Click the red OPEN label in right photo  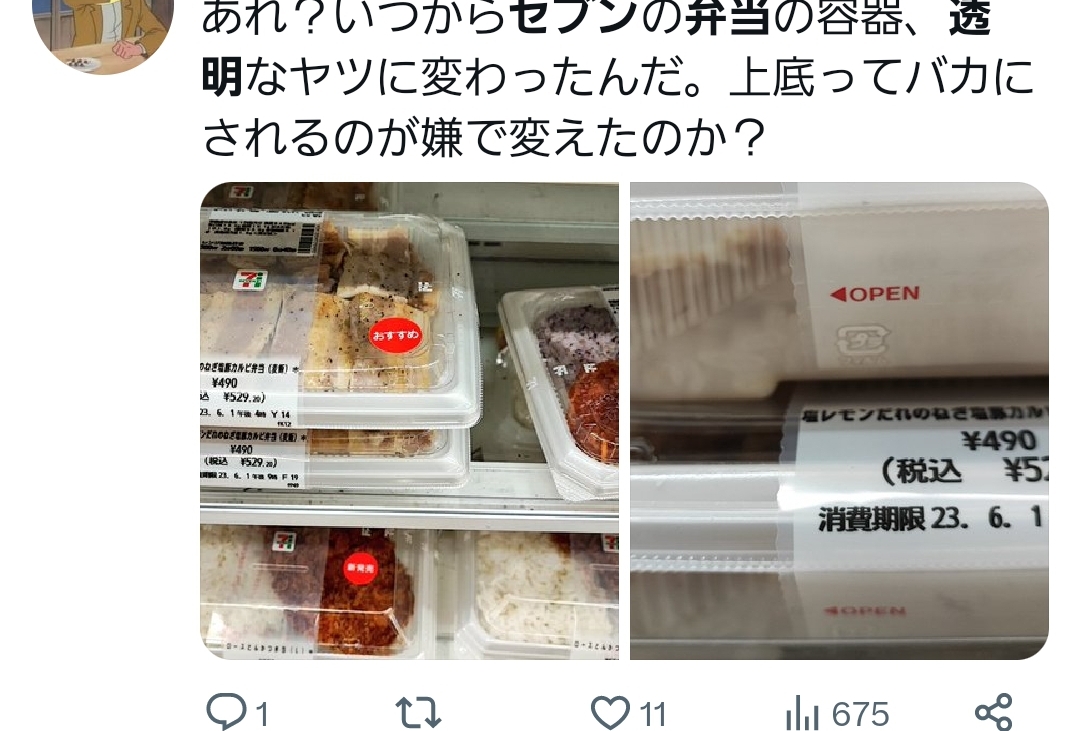[875, 294]
